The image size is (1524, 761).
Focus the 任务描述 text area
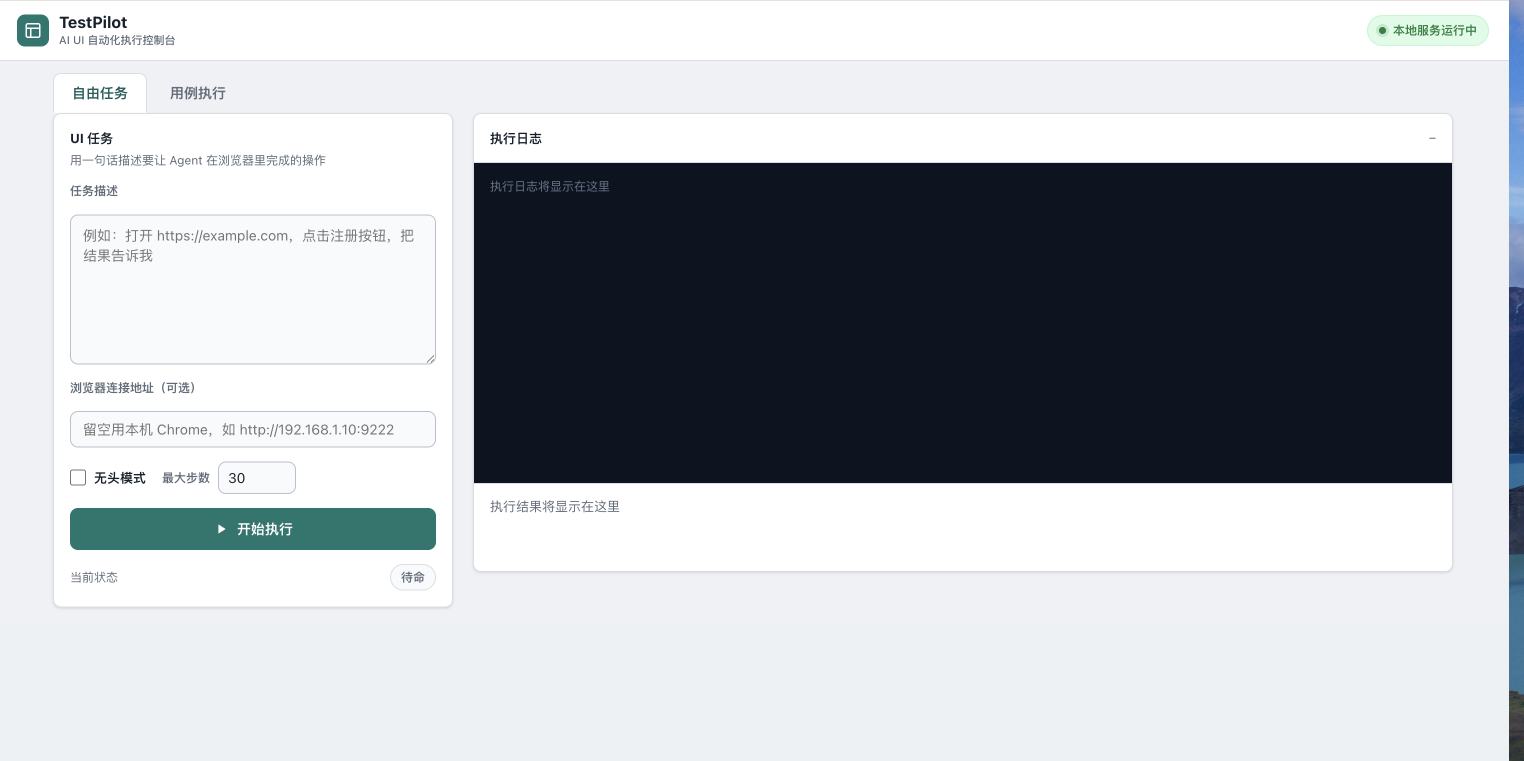253,289
